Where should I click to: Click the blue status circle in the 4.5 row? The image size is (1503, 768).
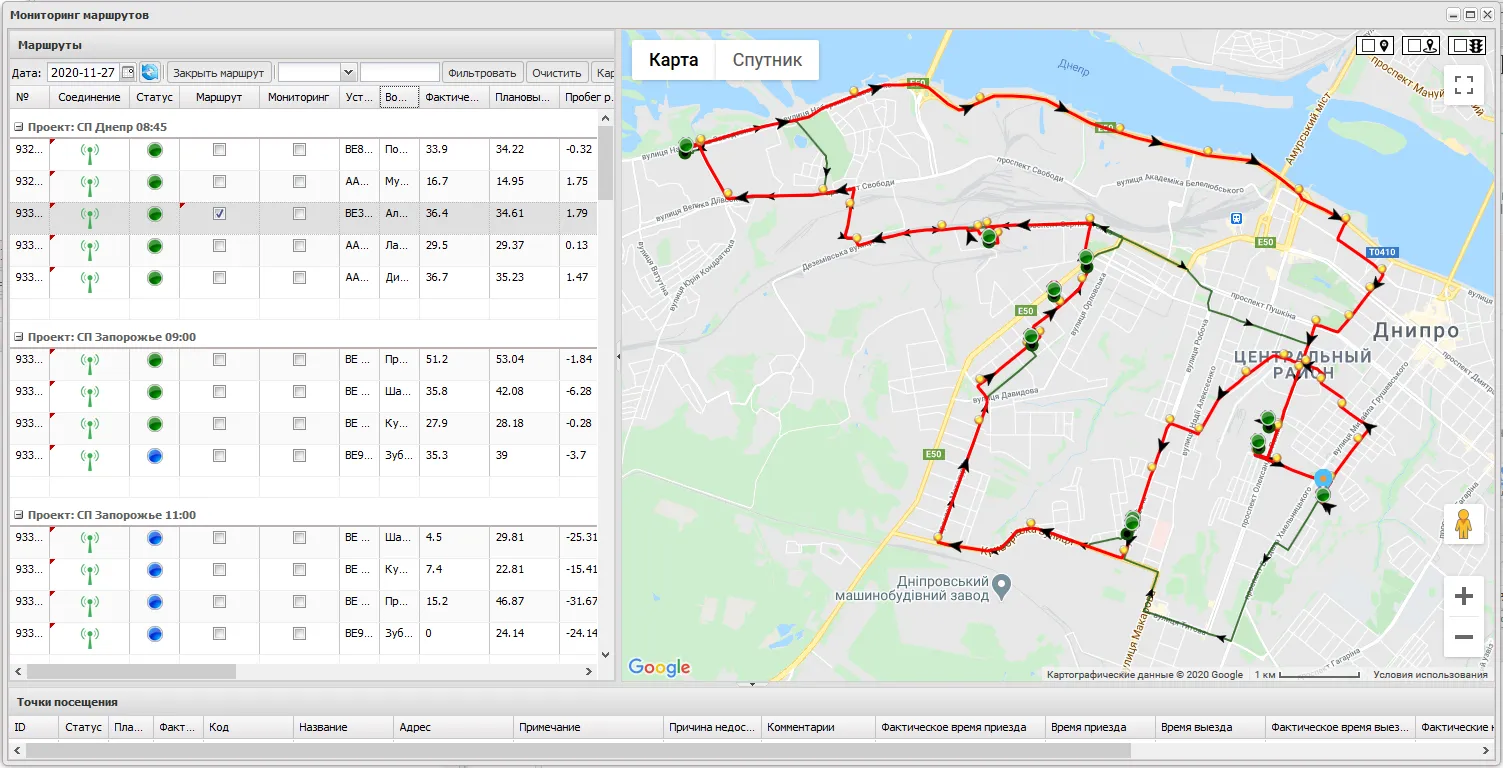click(x=155, y=538)
